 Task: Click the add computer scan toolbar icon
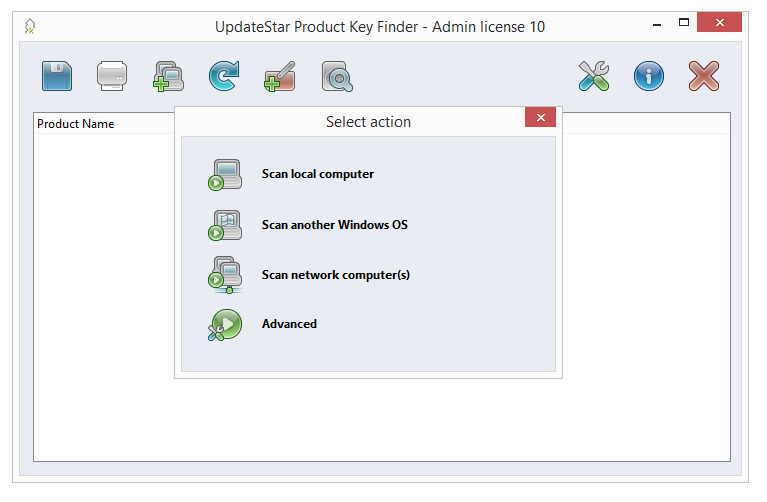point(168,76)
